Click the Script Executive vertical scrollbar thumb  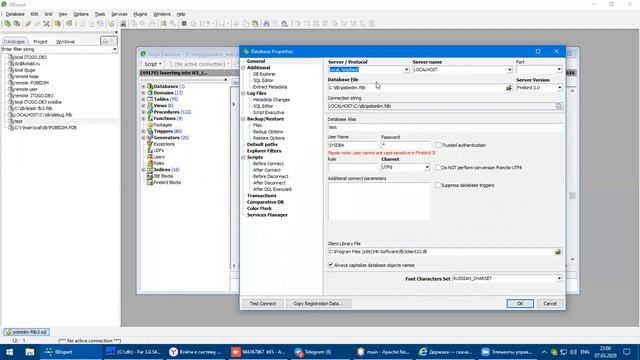pyautogui.click(x=572, y=196)
